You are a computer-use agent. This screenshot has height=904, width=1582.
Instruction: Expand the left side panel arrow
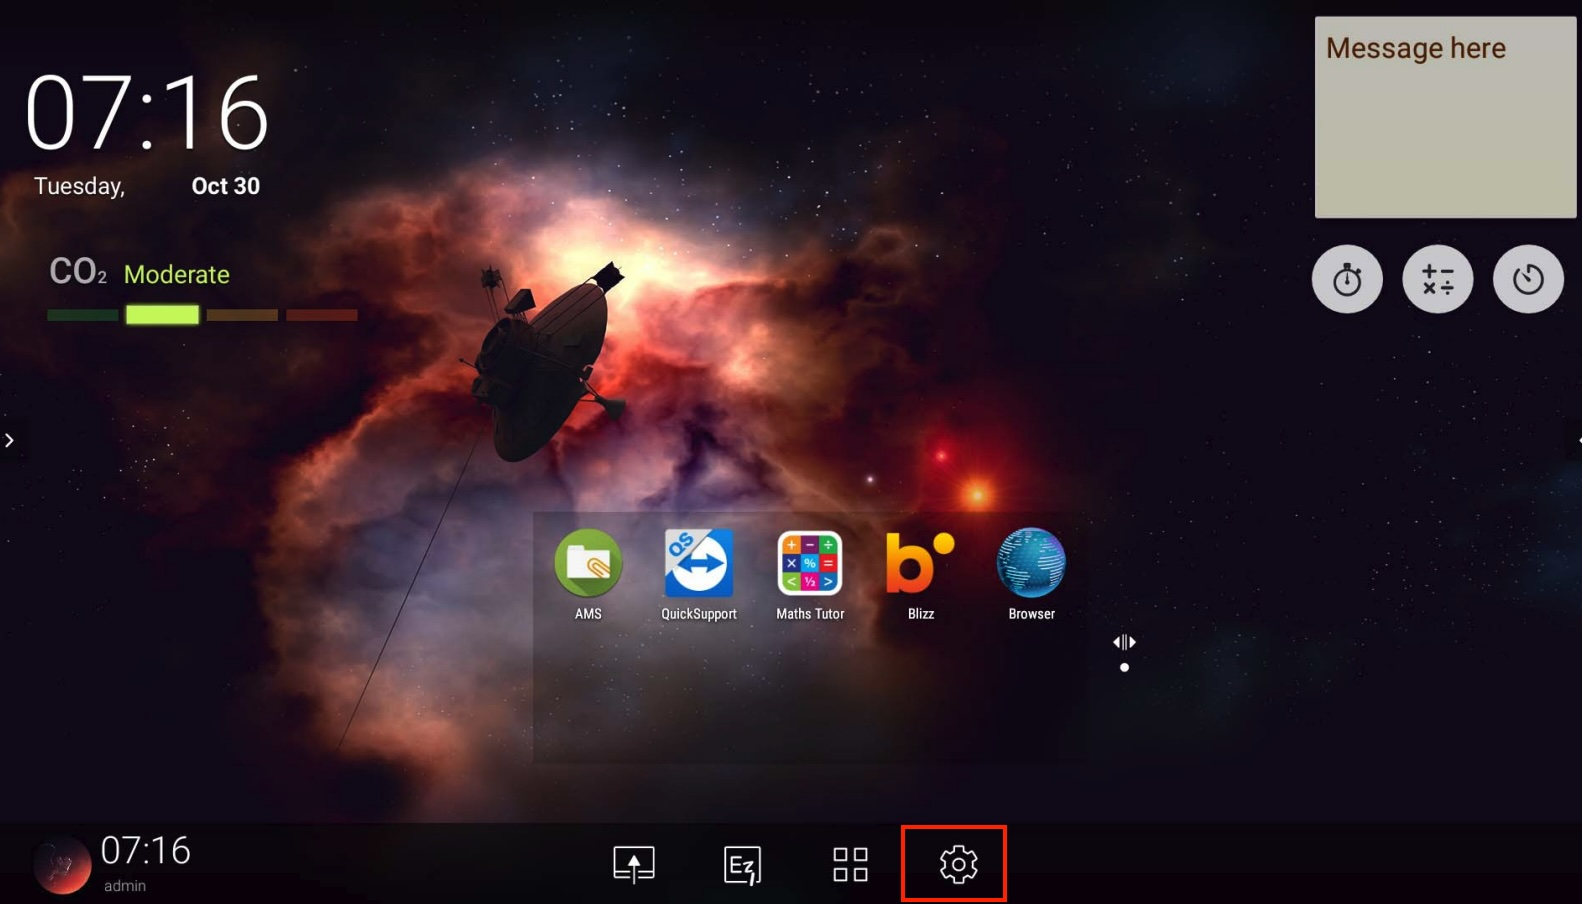click(9, 440)
